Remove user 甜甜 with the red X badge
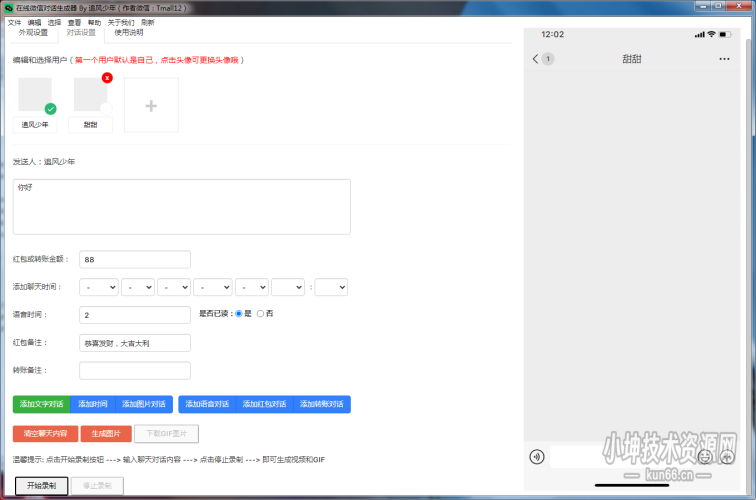This screenshot has height=500, width=756. [x=107, y=78]
